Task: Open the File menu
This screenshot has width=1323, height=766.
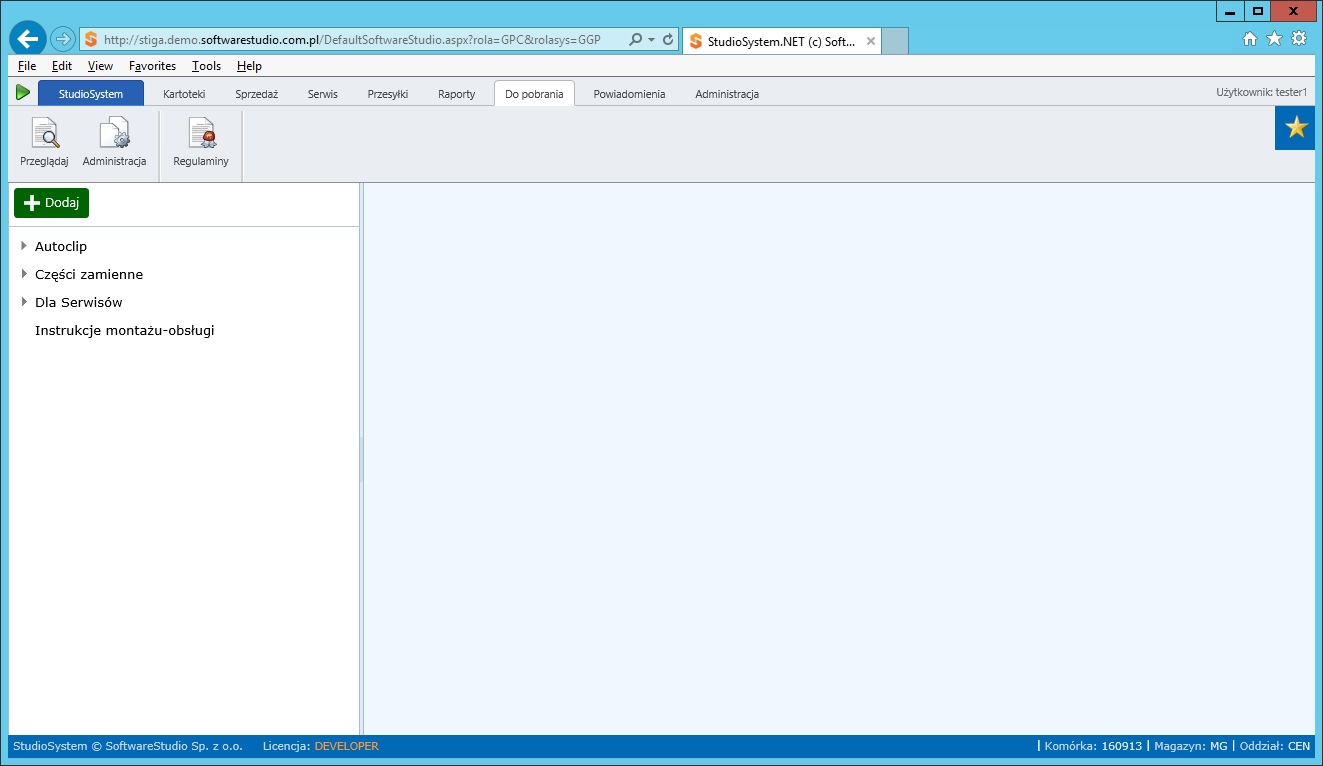Action: click(x=27, y=66)
